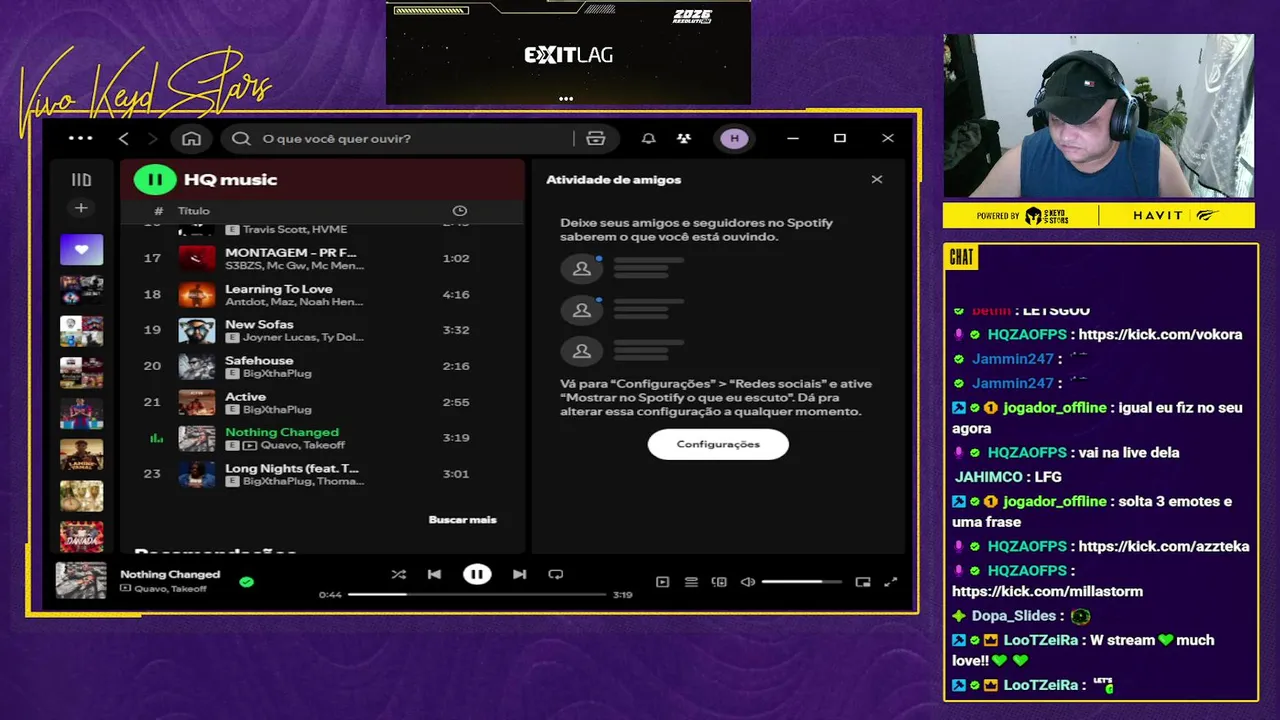Toggle the Now Playing view icon
The height and width of the screenshot is (720, 1280).
pos(662,582)
